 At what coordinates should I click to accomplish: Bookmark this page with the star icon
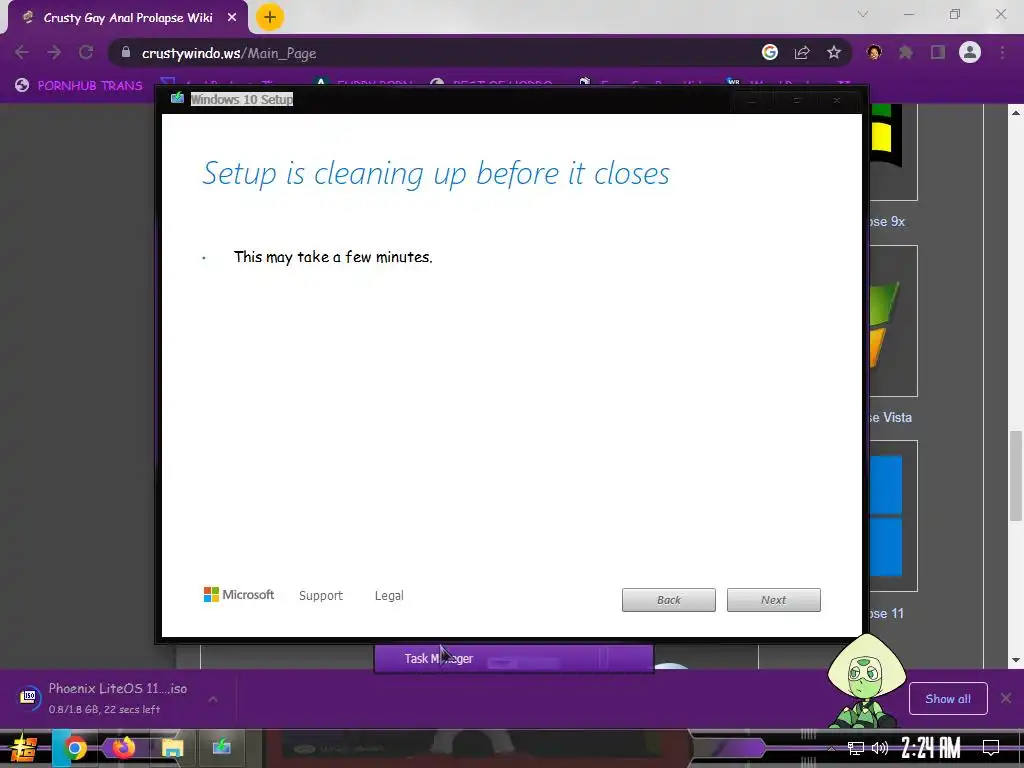[834, 52]
